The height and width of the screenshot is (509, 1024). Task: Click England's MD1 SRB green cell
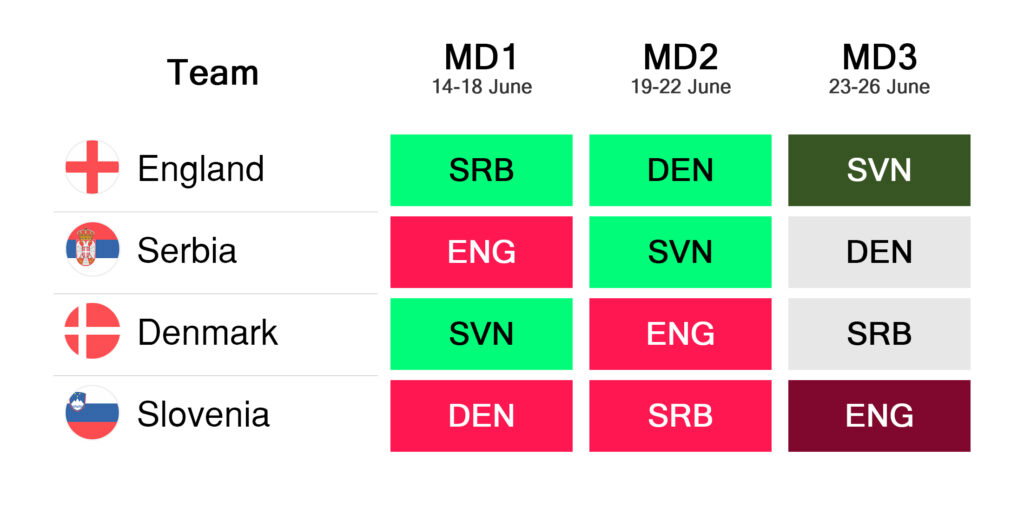pyautogui.click(x=481, y=170)
